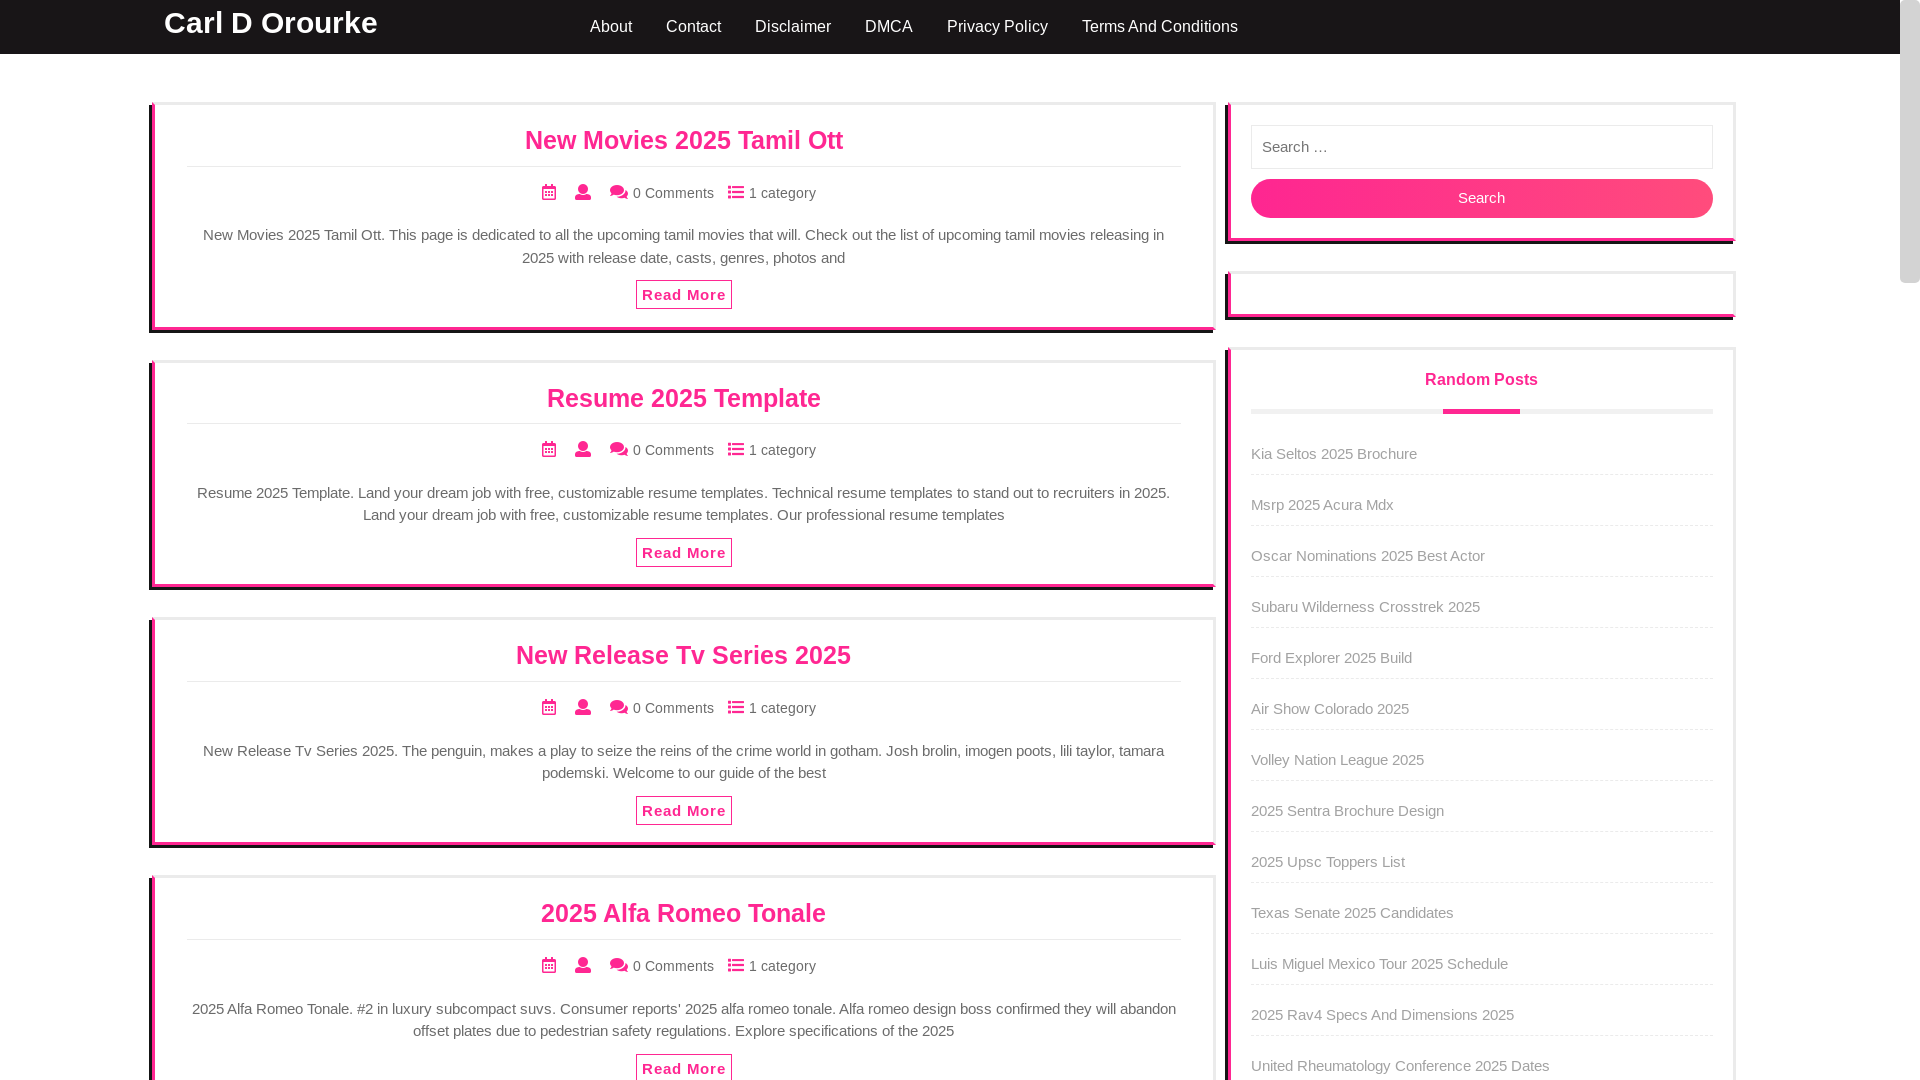The width and height of the screenshot is (1920, 1080).
Task: Click Read More for New Release Tv Series 2025
Action: [684, 810]
